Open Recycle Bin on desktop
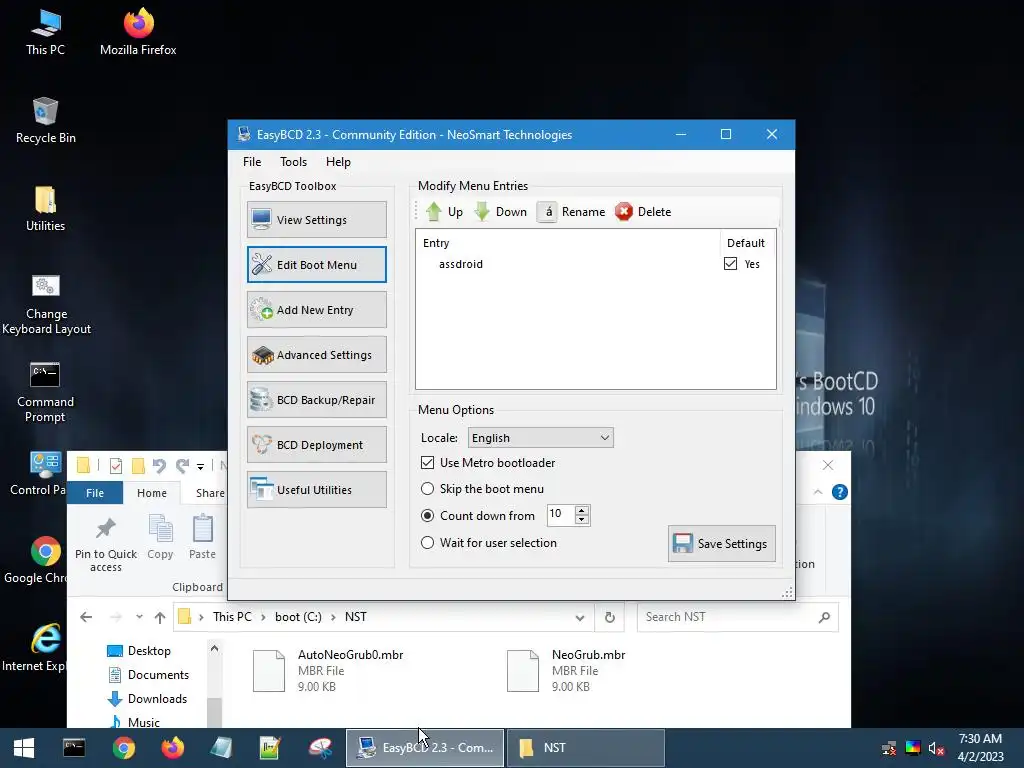This screenshot has width=1024, height=768. 45,120
